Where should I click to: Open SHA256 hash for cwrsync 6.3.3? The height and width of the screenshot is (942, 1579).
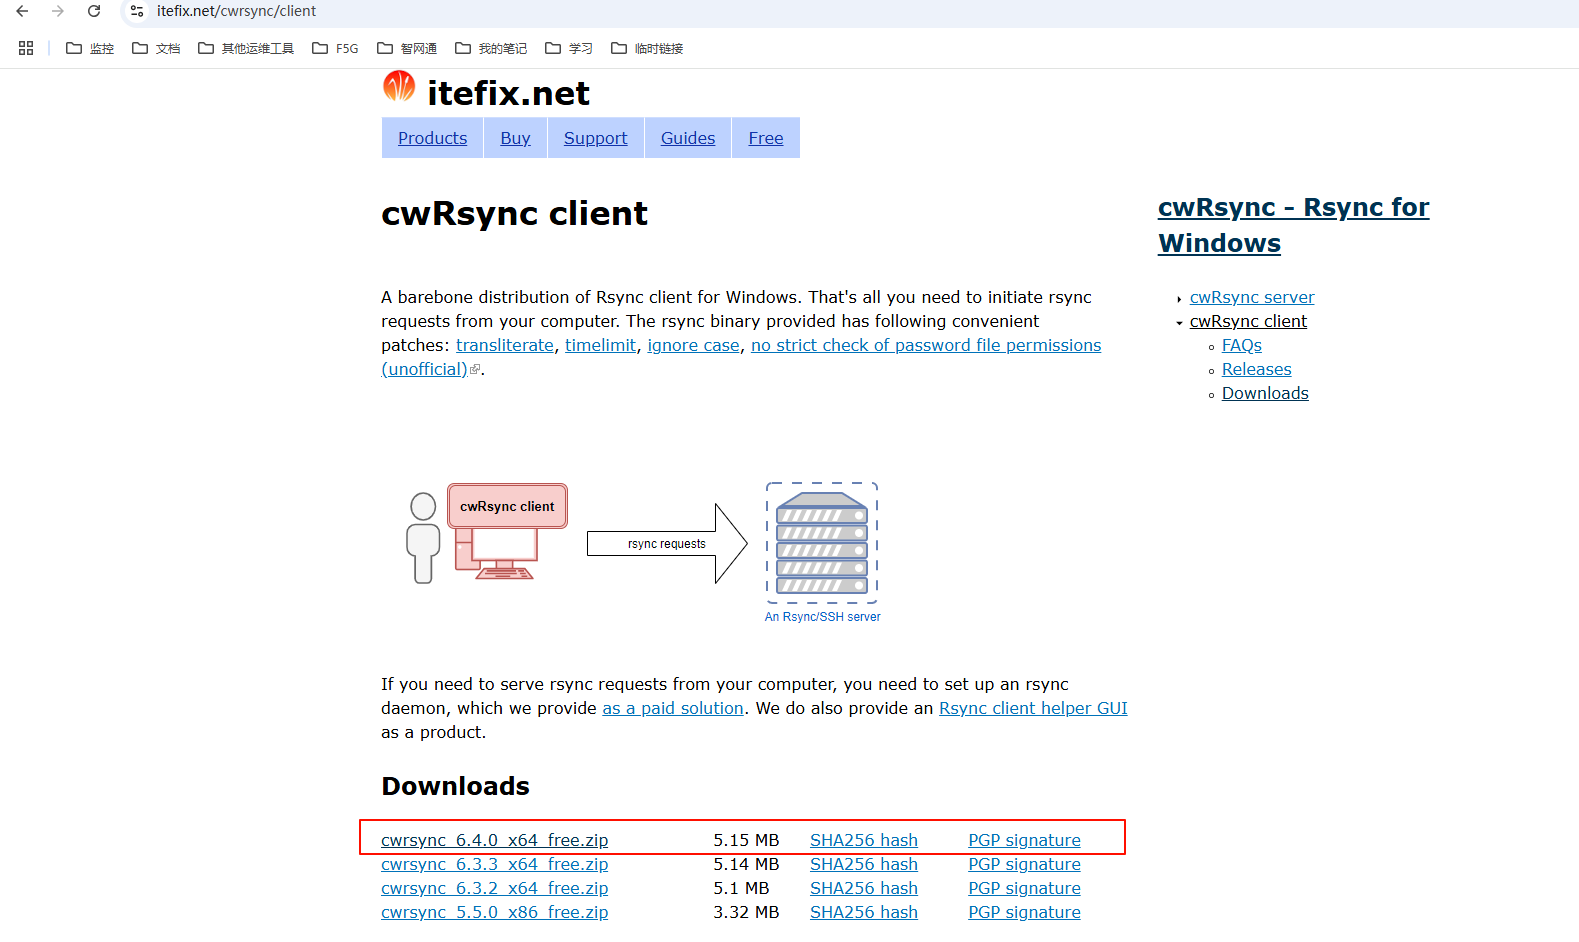pos(863,864)
